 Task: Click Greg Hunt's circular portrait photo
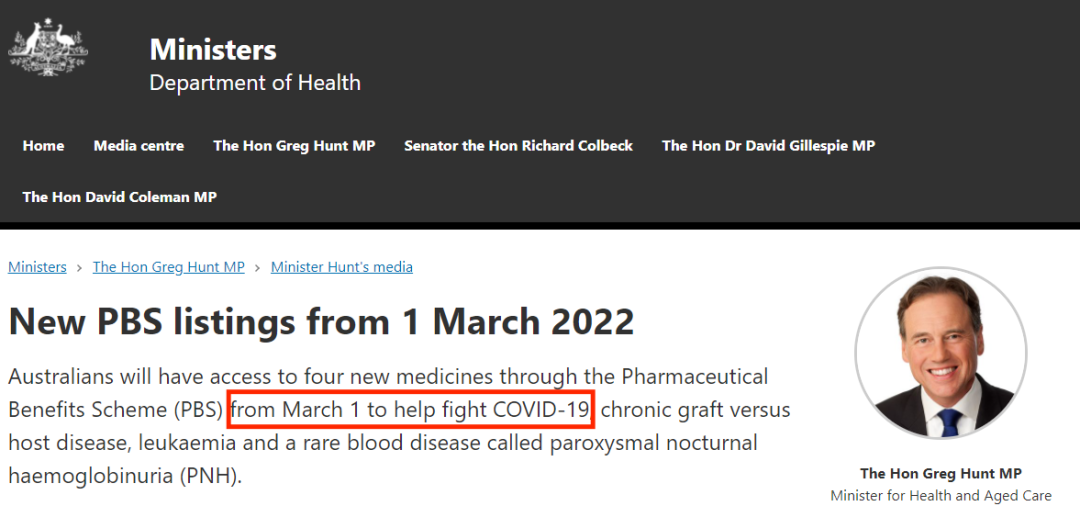pyautogui.click(x=941, y=353)
